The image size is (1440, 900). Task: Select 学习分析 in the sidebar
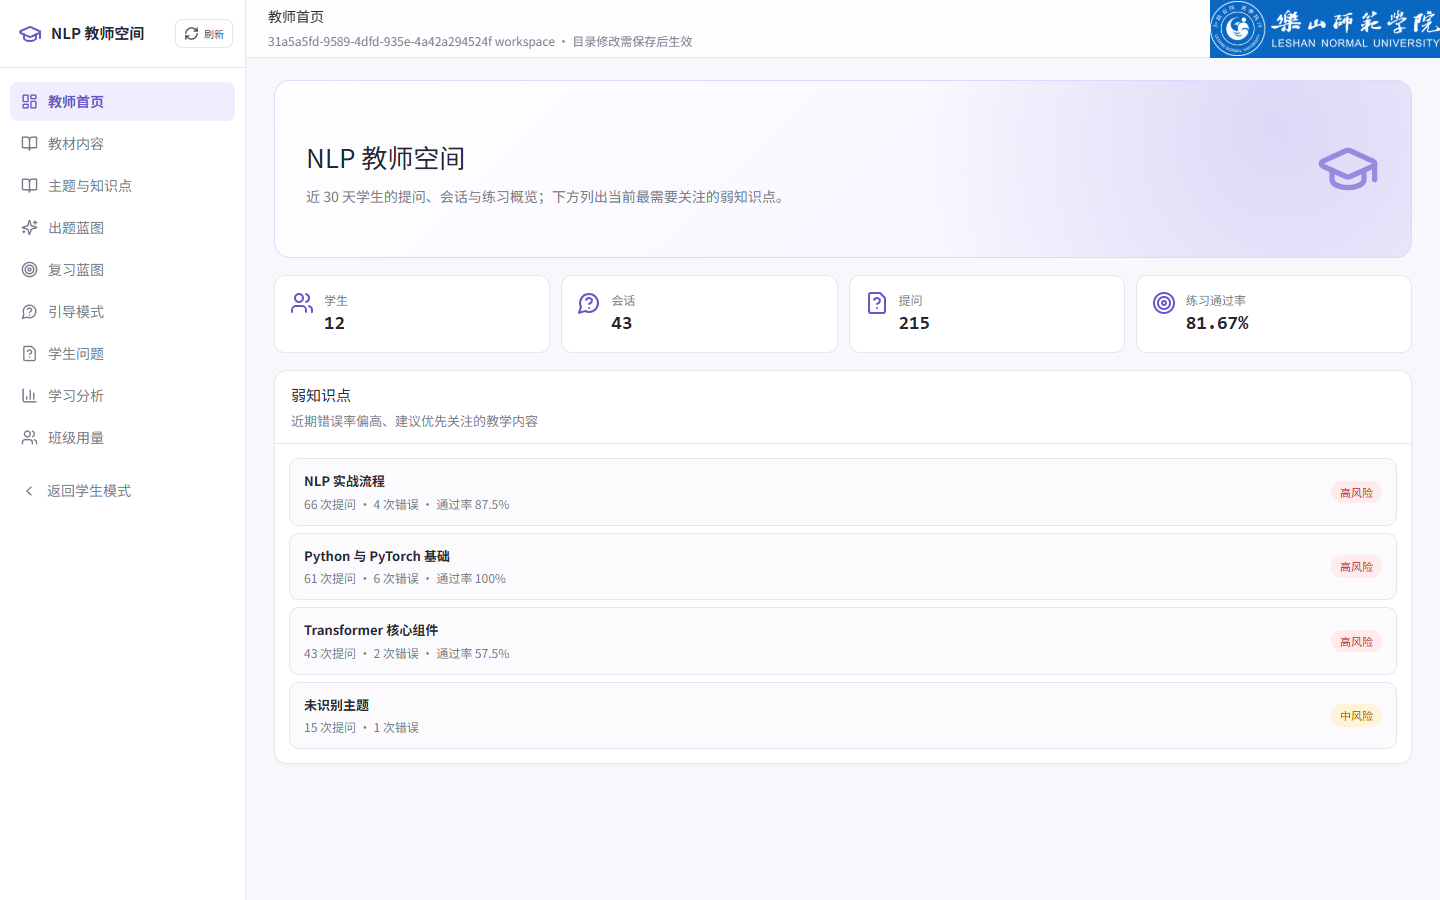point(122,396)
